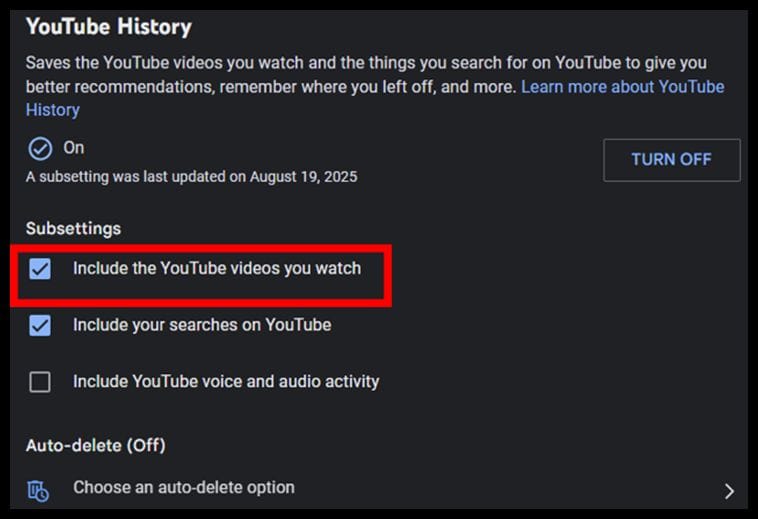Uncheck the "Include your searches on YouTube" checkbox
The image size is (758, 519).
pos(40,325)
